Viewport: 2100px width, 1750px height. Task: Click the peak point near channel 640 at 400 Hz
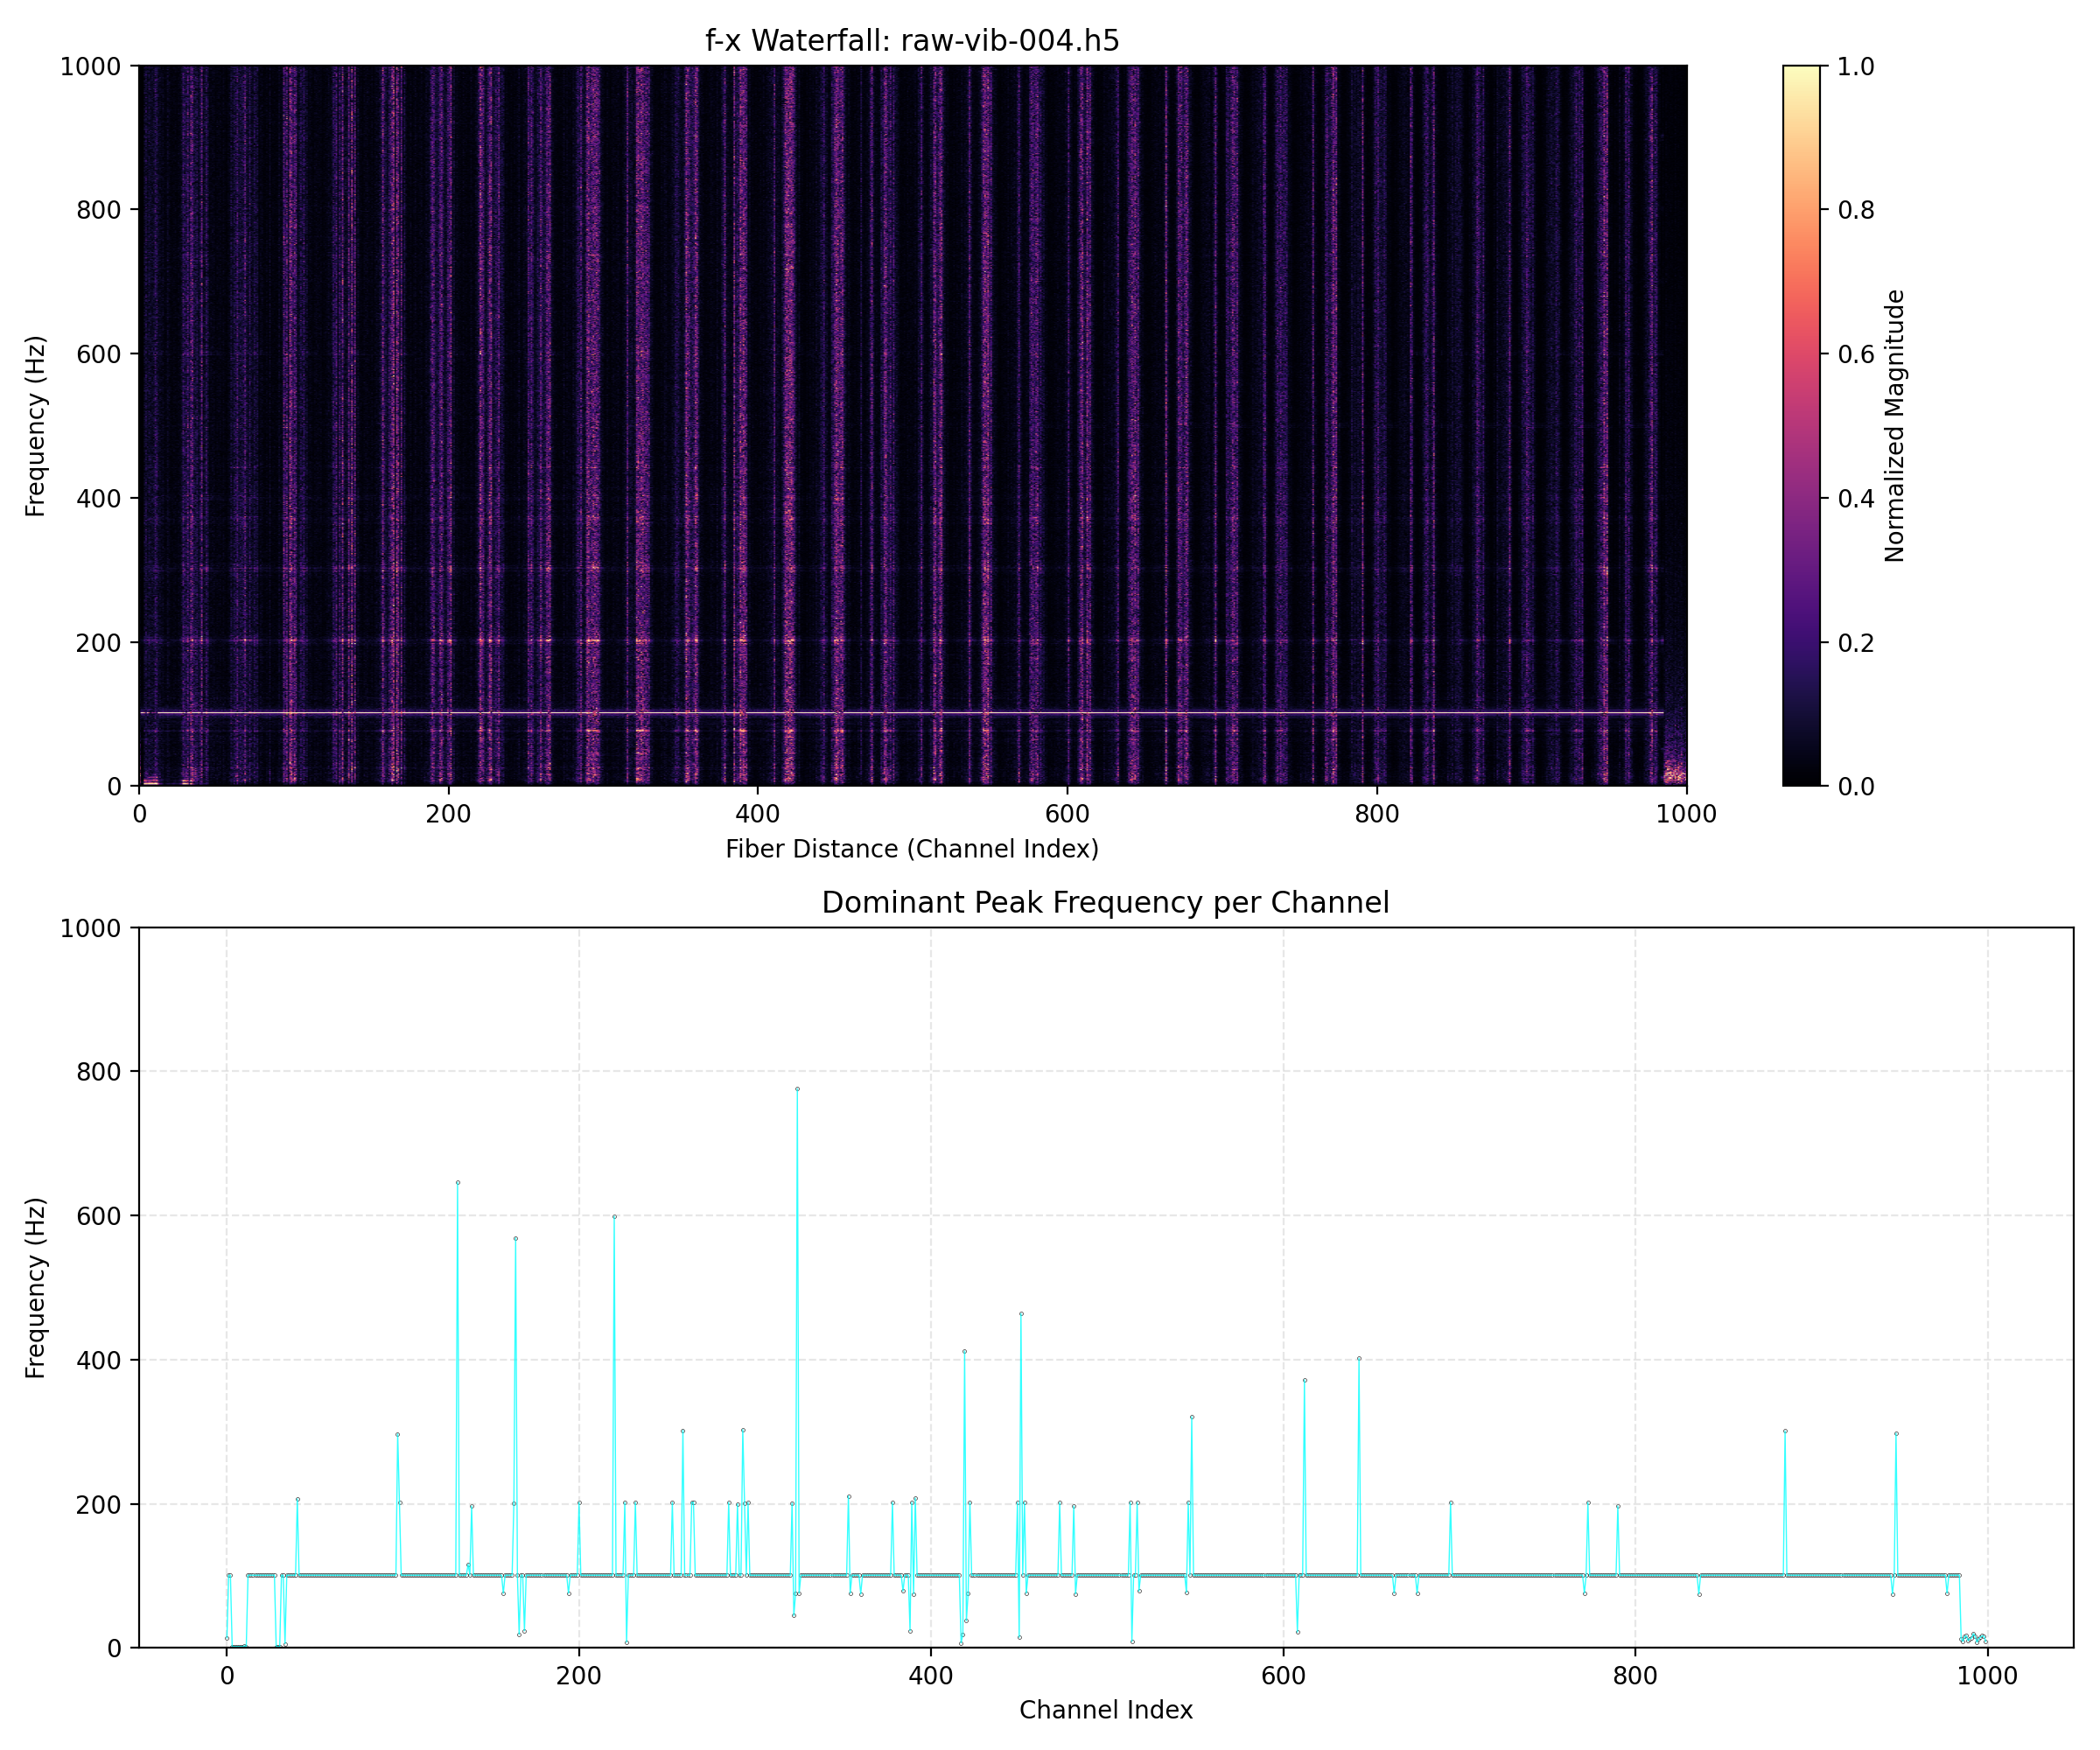(x=1359, y=1358)
